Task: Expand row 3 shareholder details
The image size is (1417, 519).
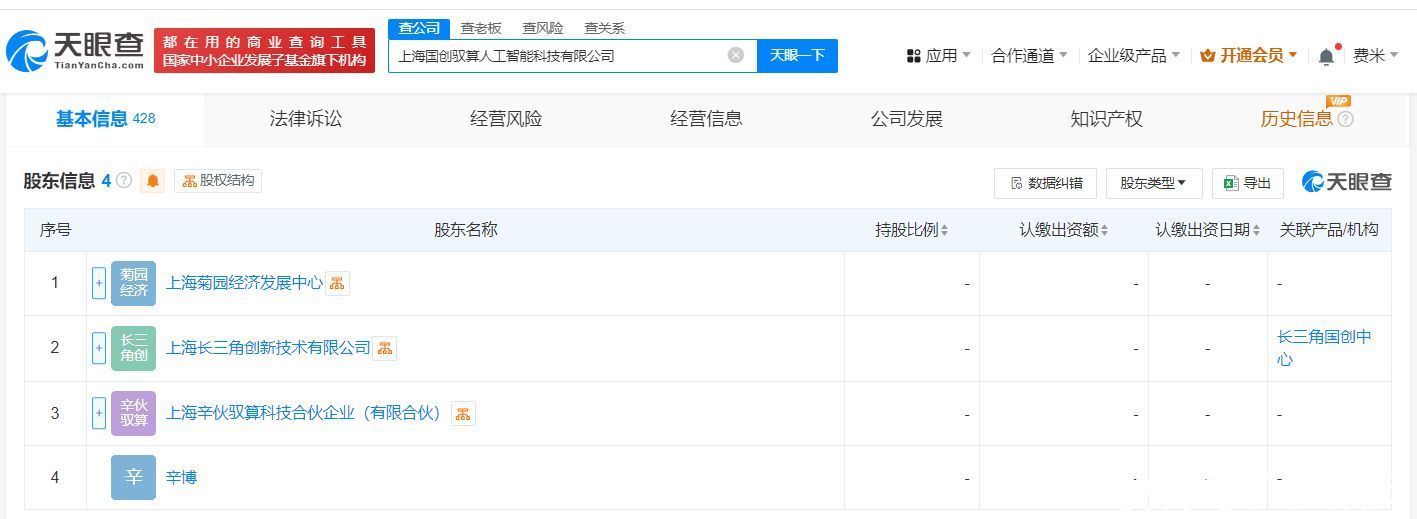Action: click(99, 413)
